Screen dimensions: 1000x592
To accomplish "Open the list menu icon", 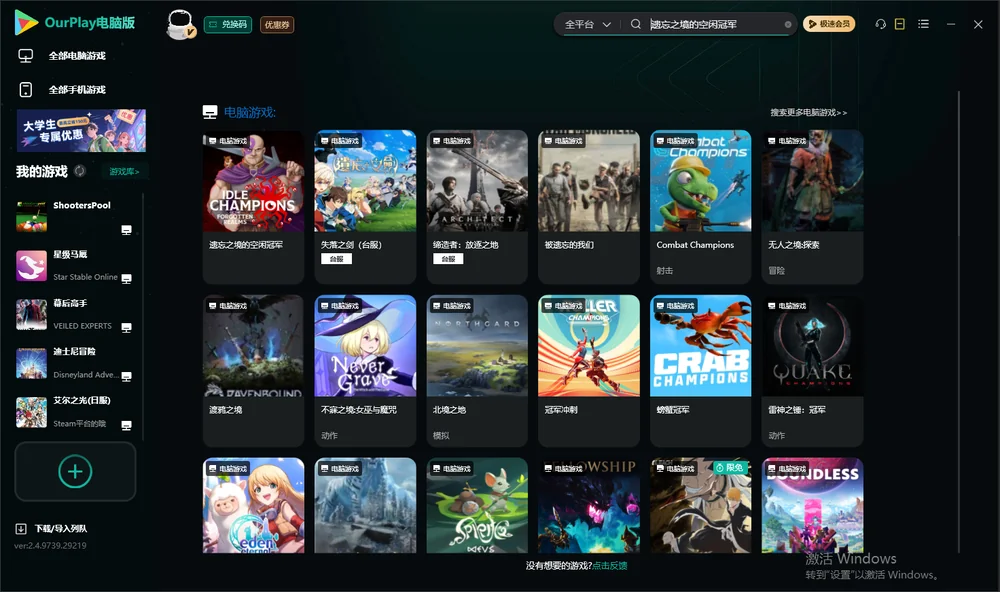I will tap(923, 24).
